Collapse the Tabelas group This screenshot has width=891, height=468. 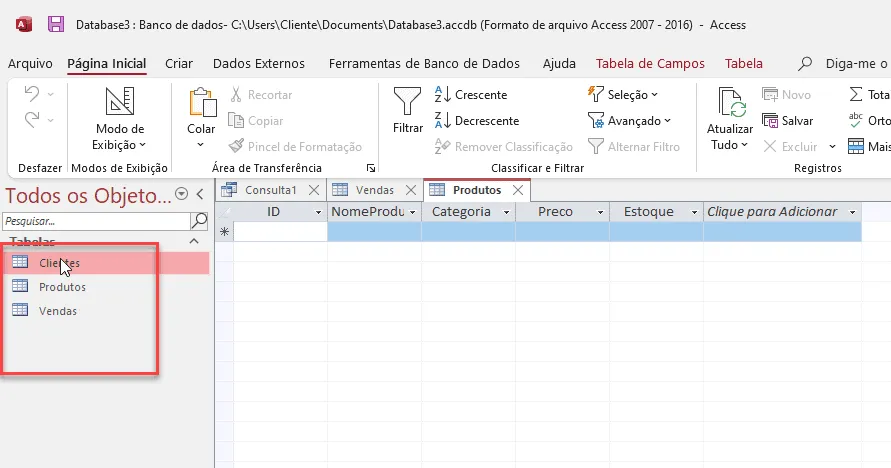[x=194, y=241]
